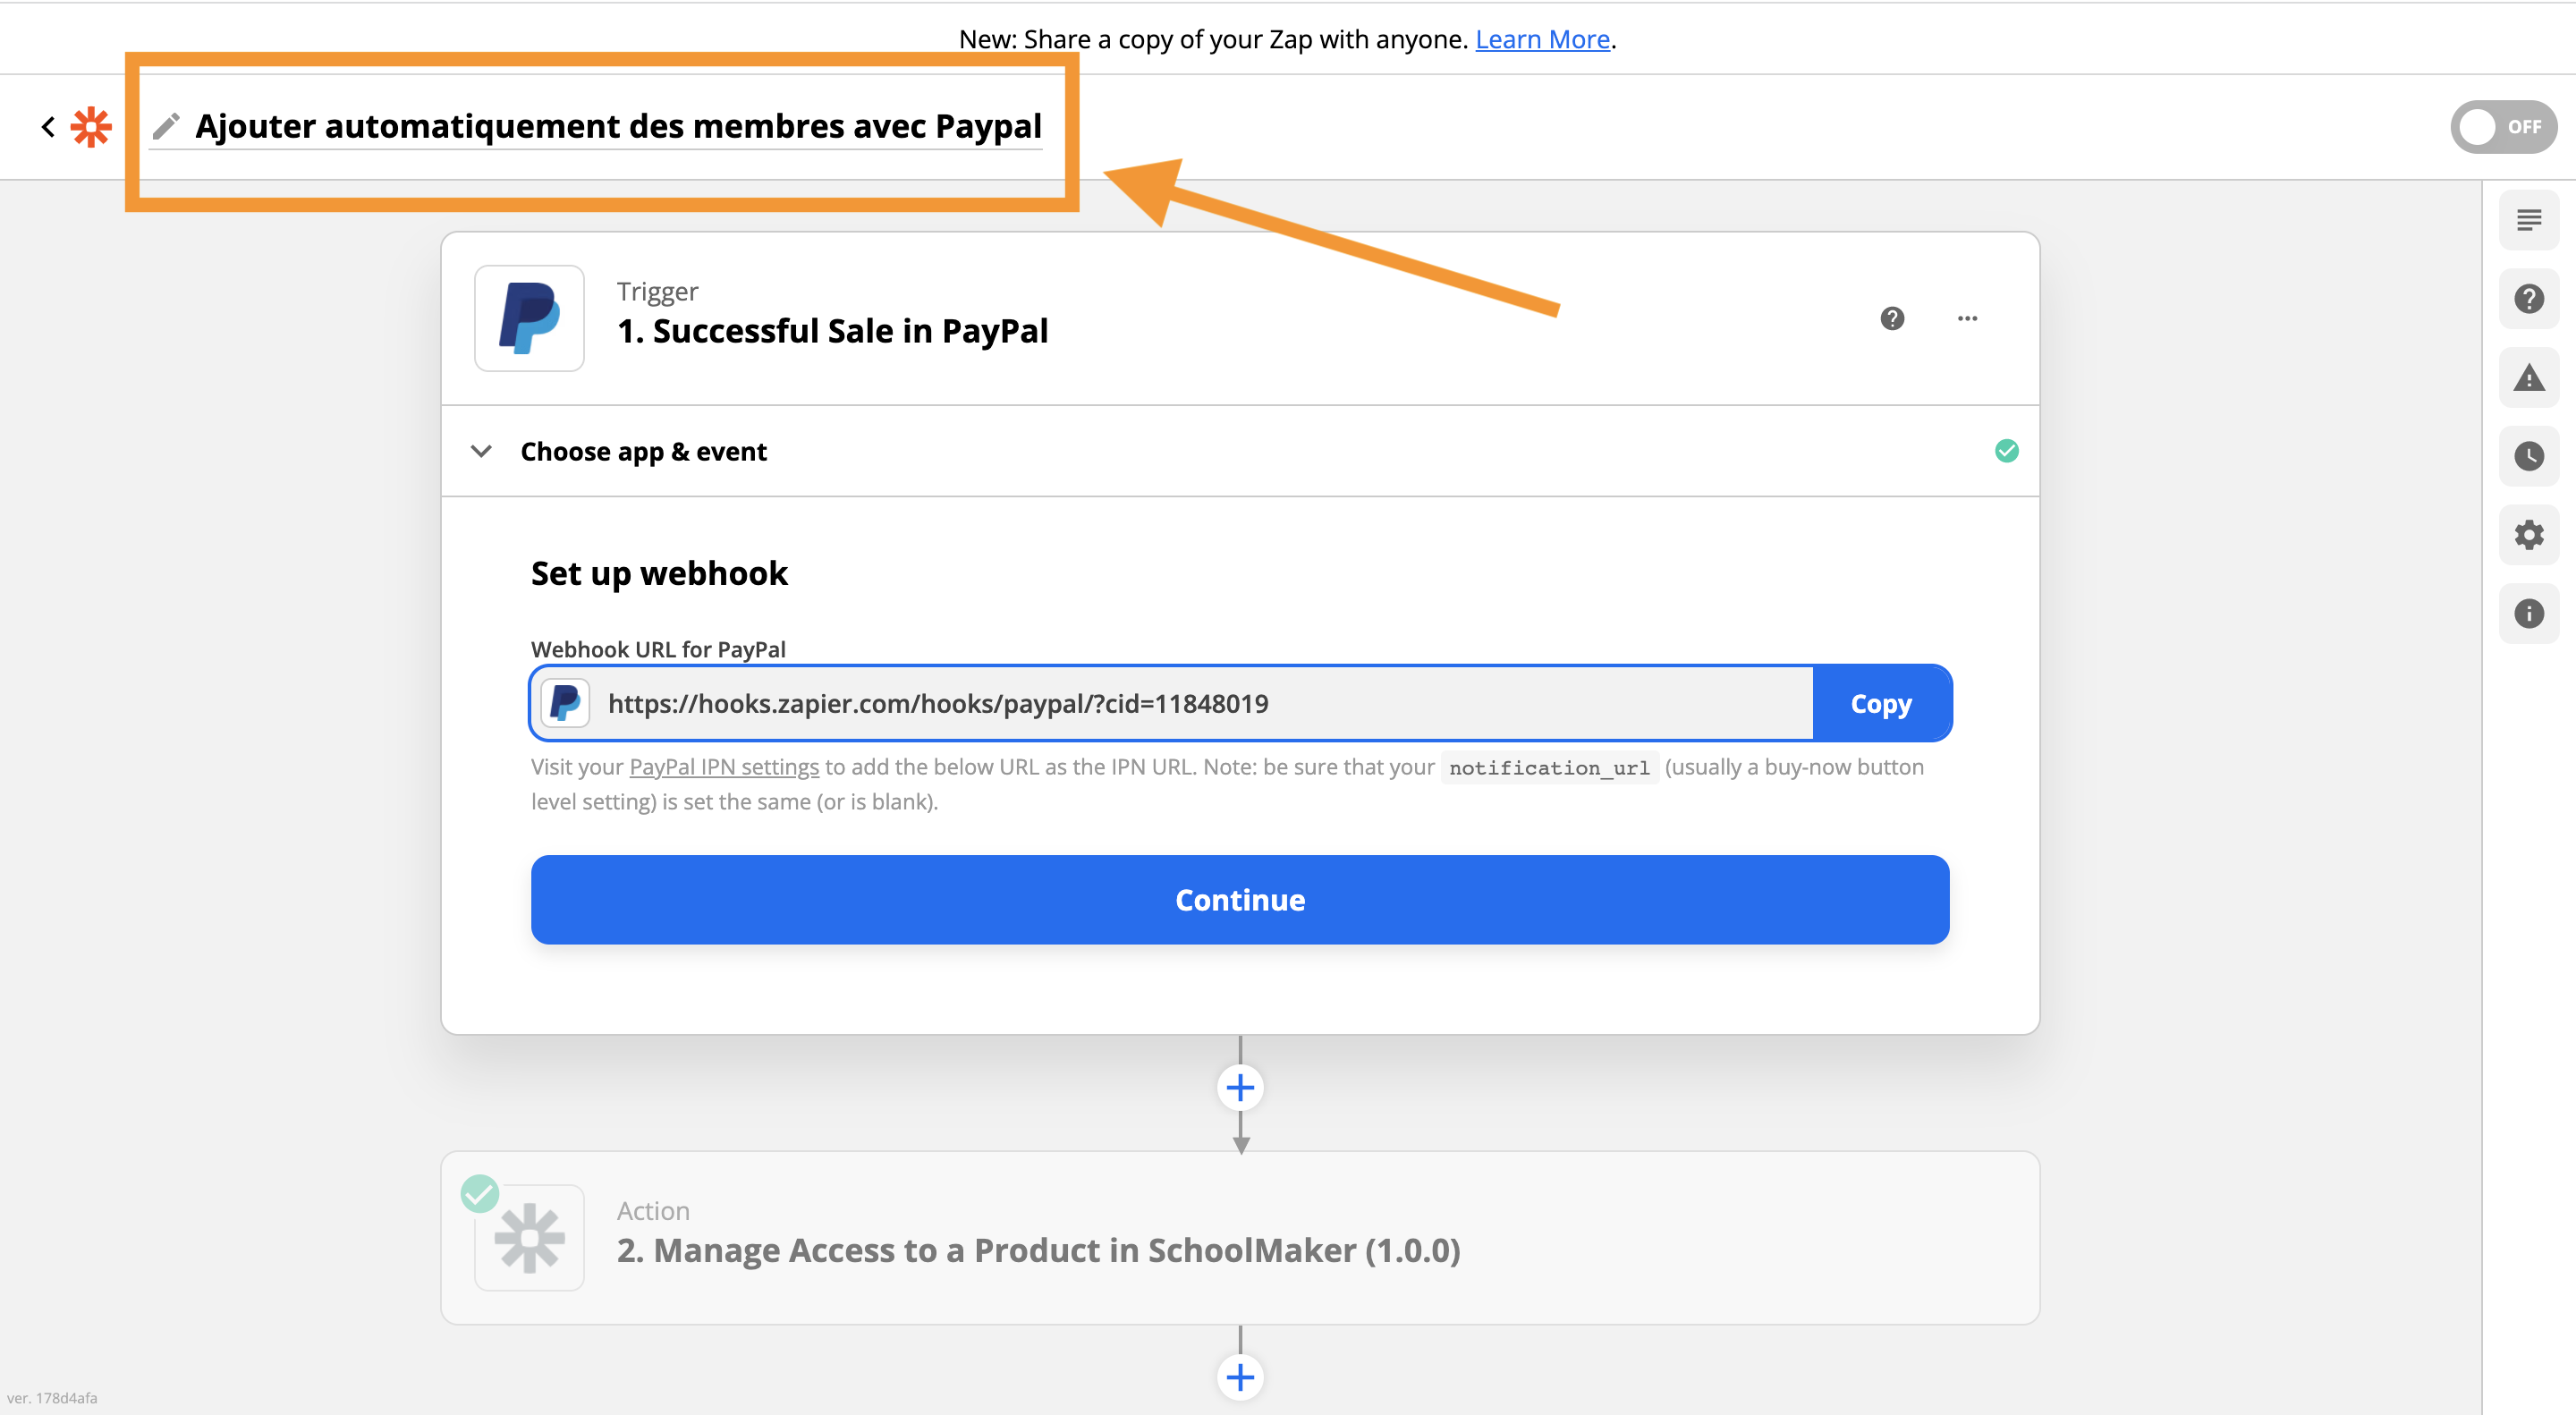Add a step between trigger and action
The height and width of the screenshot is (1415, 2576).
[x=1239, y=1087]
